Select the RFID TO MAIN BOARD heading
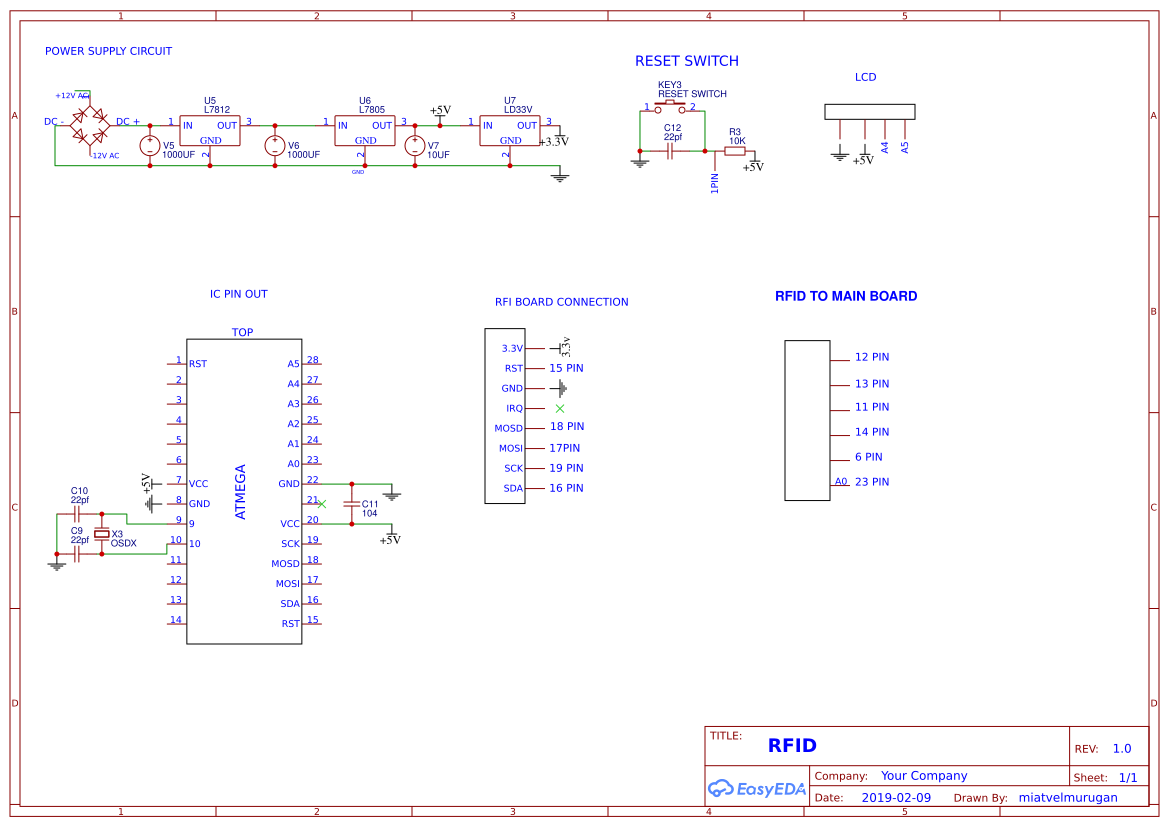Image resolution: width=1169 pixels, height=827 pixels. pyautogui.click(x=845, y=296)
